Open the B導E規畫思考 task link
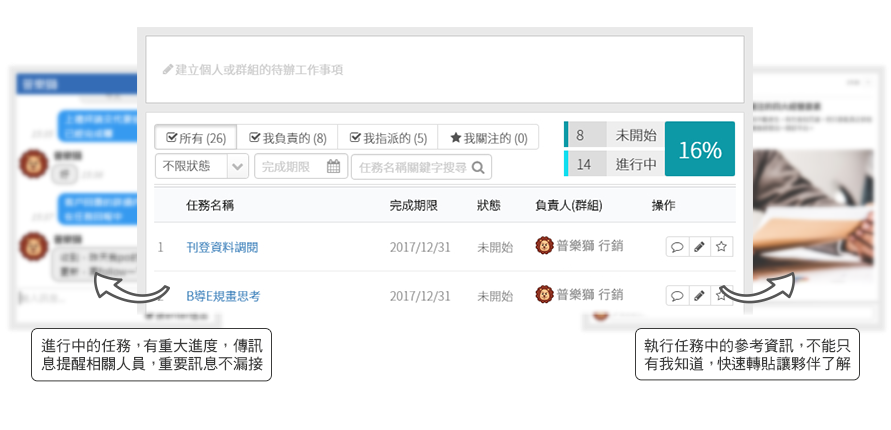Screen dimensions: 891x430 [223, 297]
